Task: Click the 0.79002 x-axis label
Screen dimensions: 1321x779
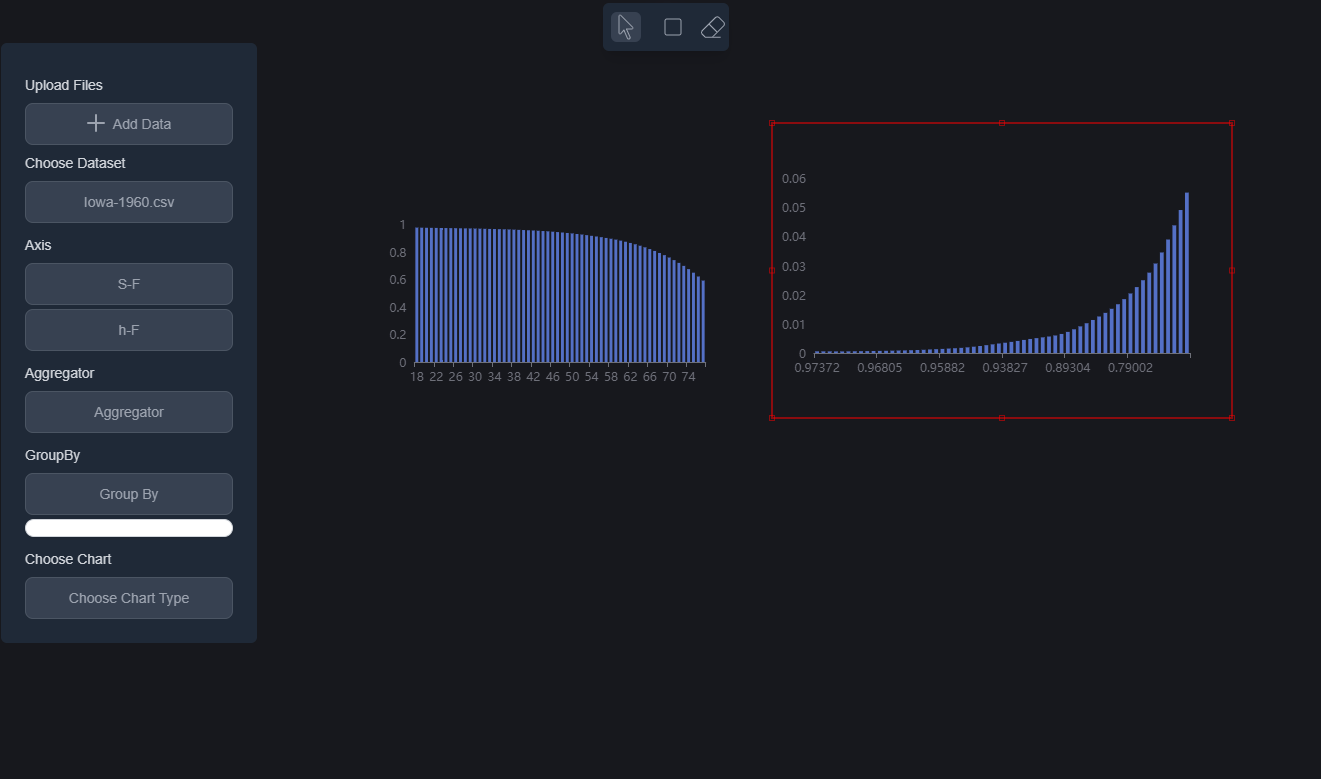Action: click(x=1130, y=368)
